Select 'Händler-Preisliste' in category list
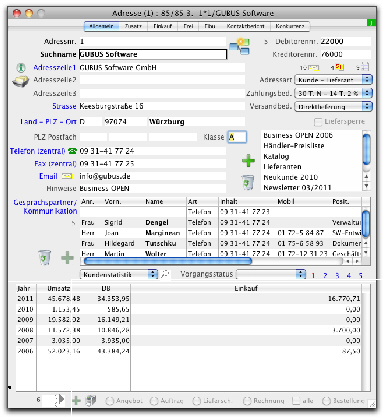388x420 pixels. (x=294, y=146)
